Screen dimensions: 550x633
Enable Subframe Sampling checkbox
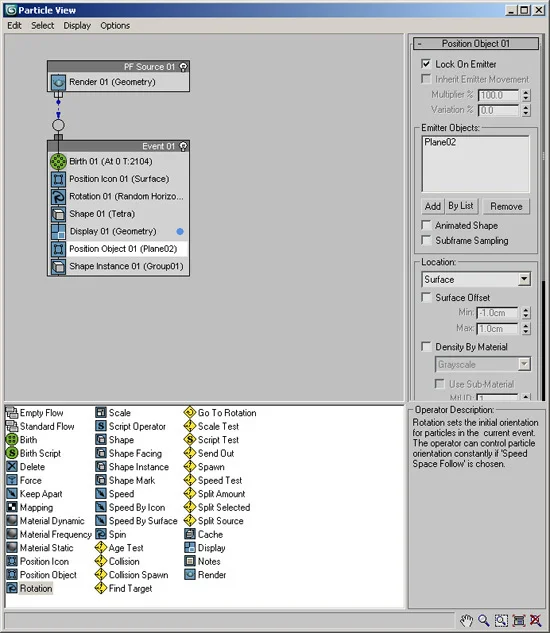(x=426, y=240)
